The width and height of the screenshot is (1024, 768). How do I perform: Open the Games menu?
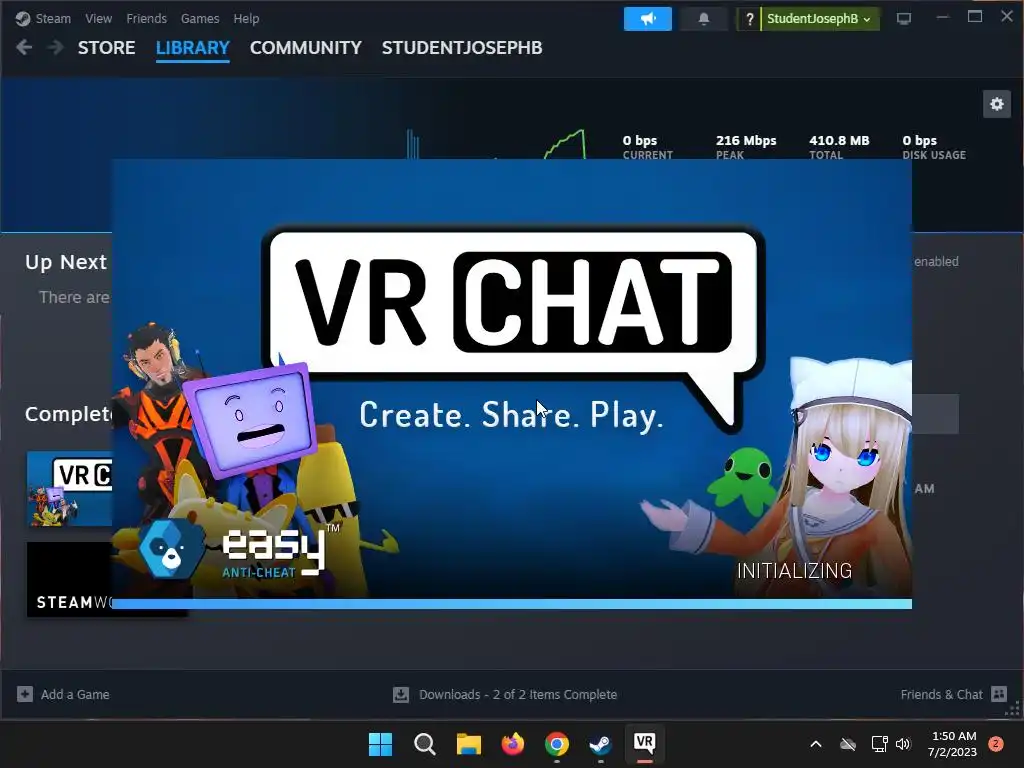click(x=200, y=19)
